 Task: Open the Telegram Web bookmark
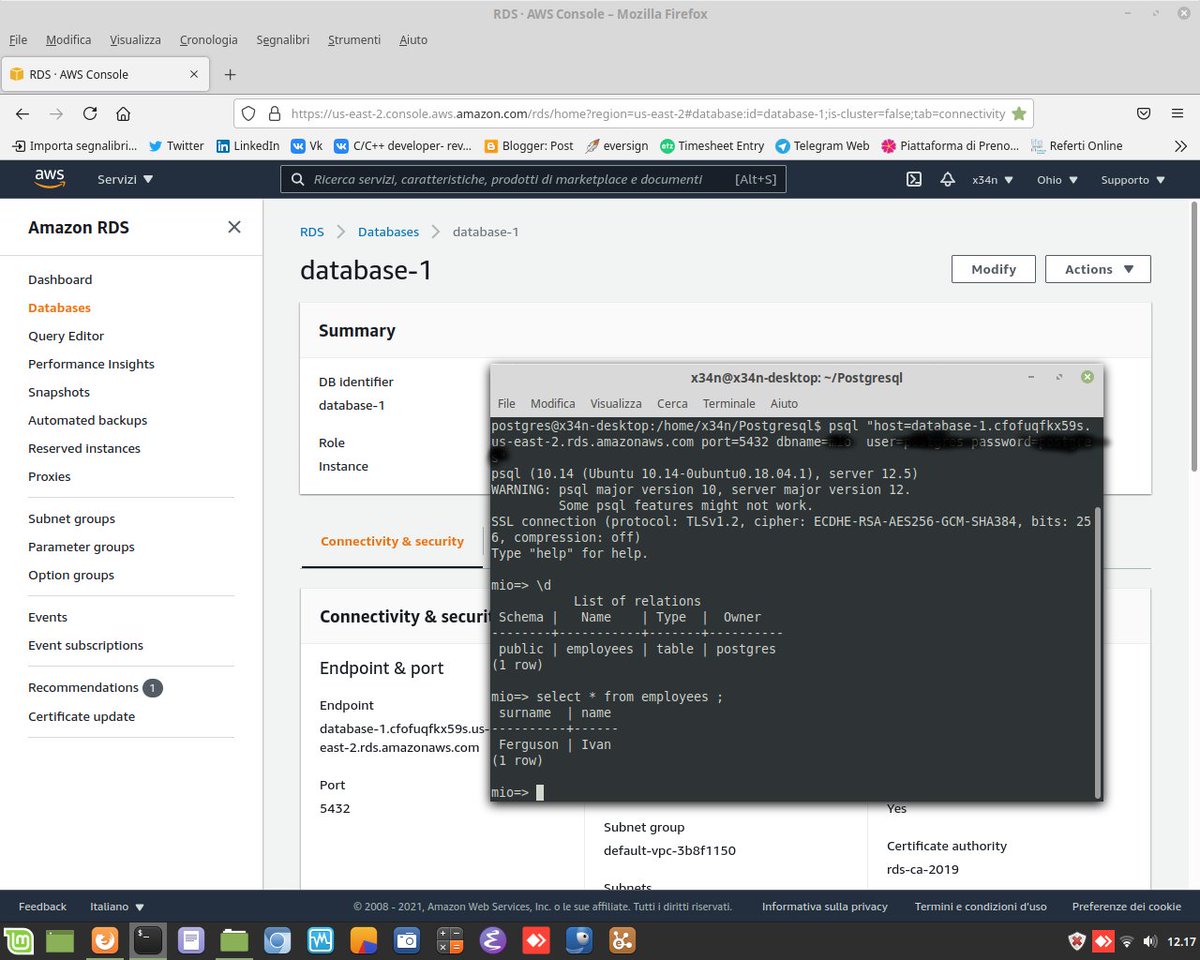click(822, 146)
